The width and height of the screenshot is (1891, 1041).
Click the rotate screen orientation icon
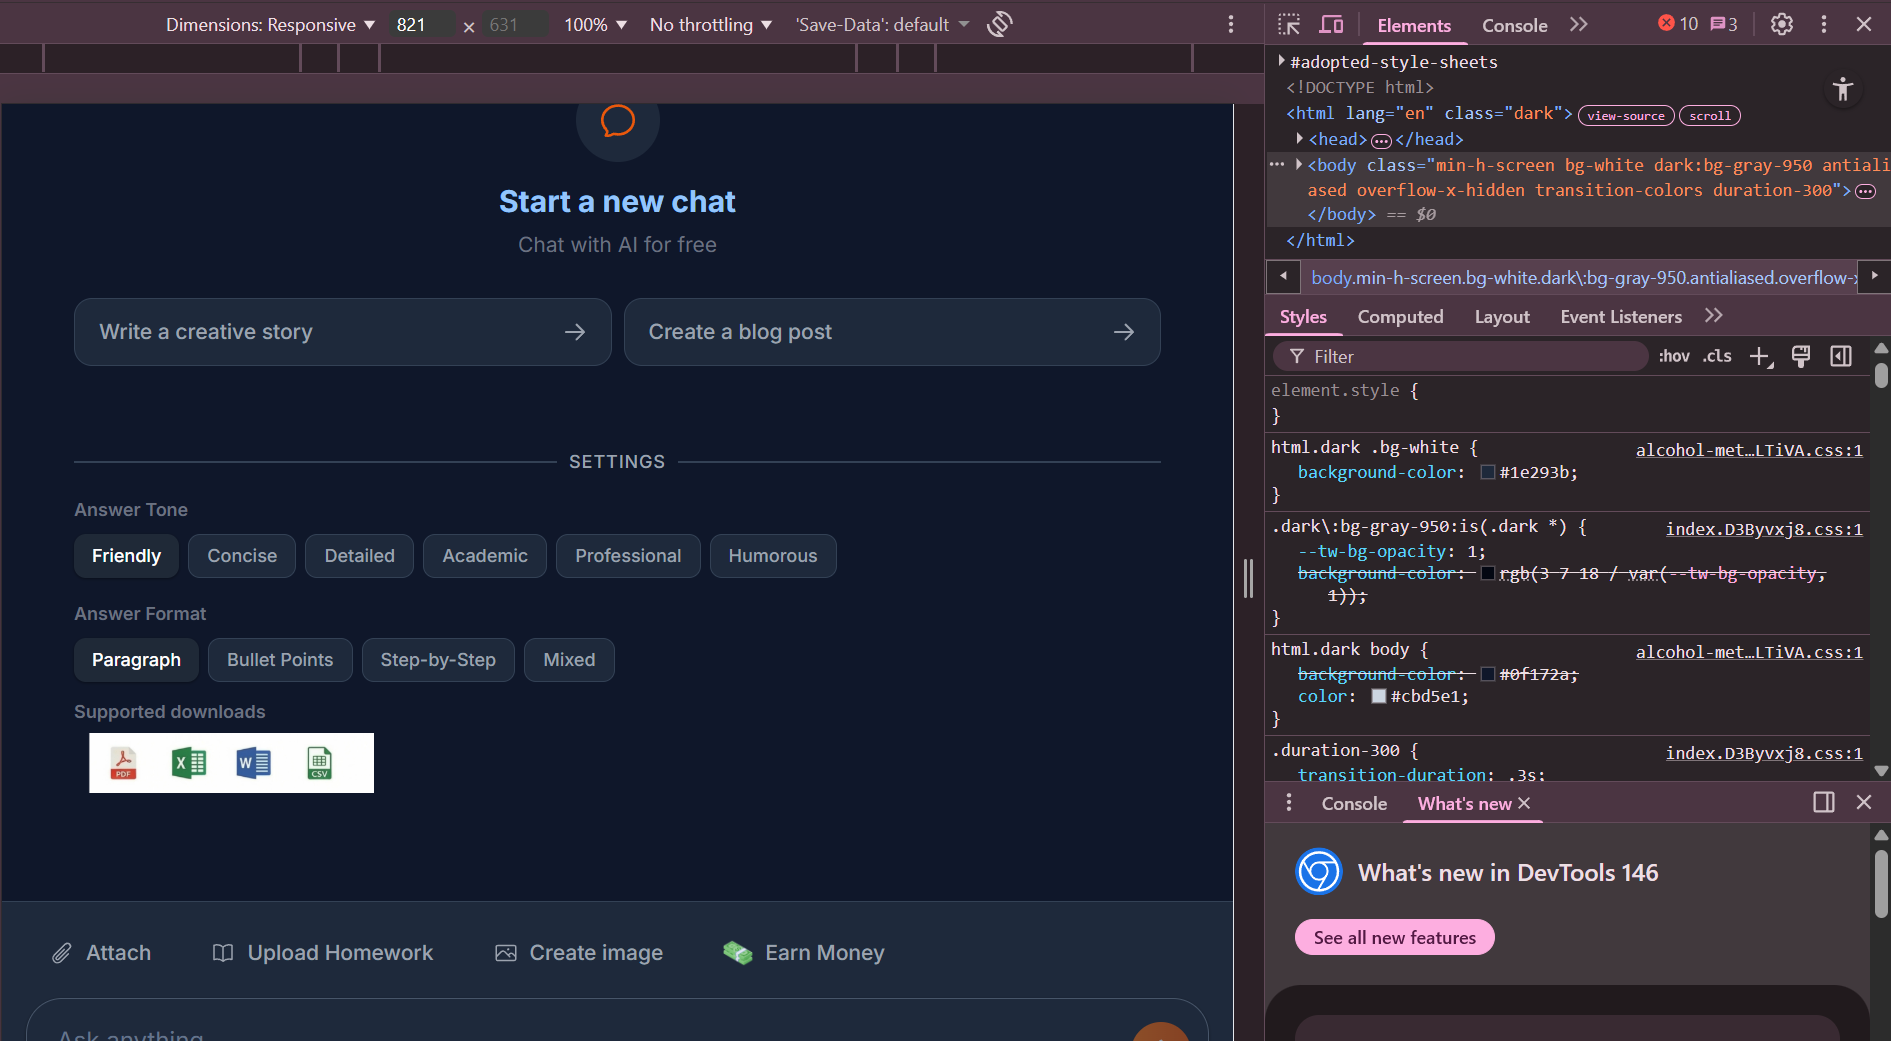click(x=999, y=24)
